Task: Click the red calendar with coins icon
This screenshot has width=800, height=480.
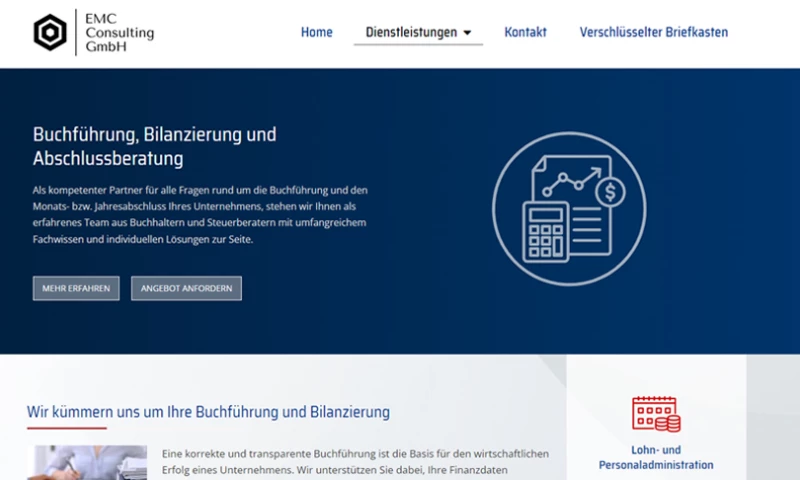Action: pyautogui.click(x=656, y=414)
